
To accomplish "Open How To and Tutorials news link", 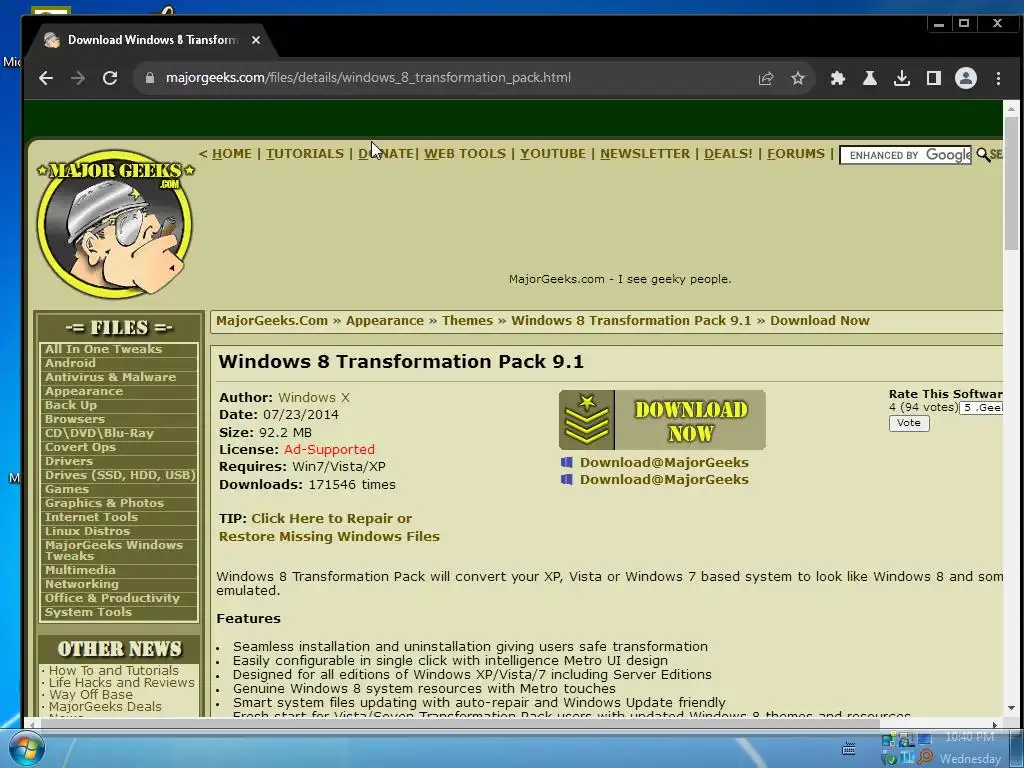I will point(114,671).
